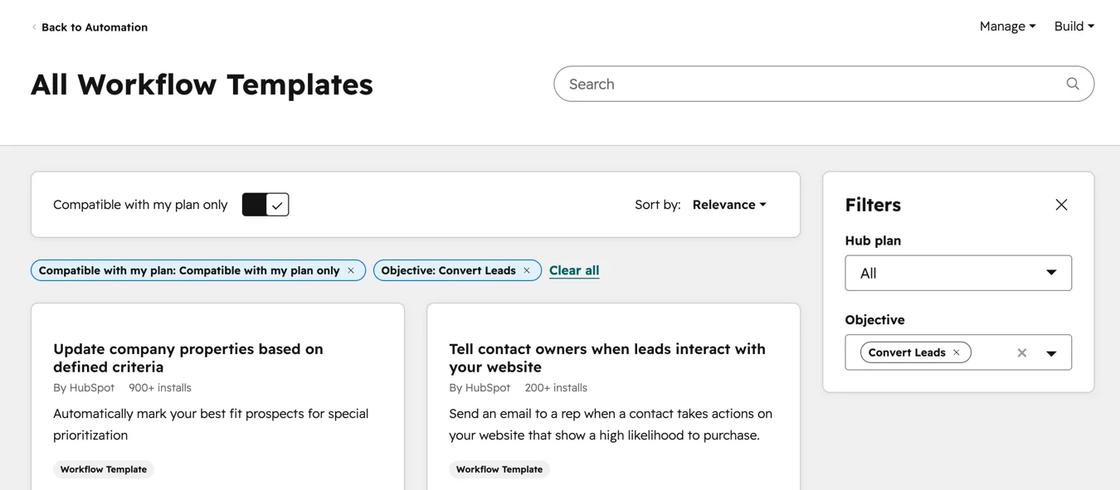This screenshot has height=490, width=1120.
Task: Open 'Tell contact owners when leads interact' template
Action: pyautogui.click(x=607, y=358)
